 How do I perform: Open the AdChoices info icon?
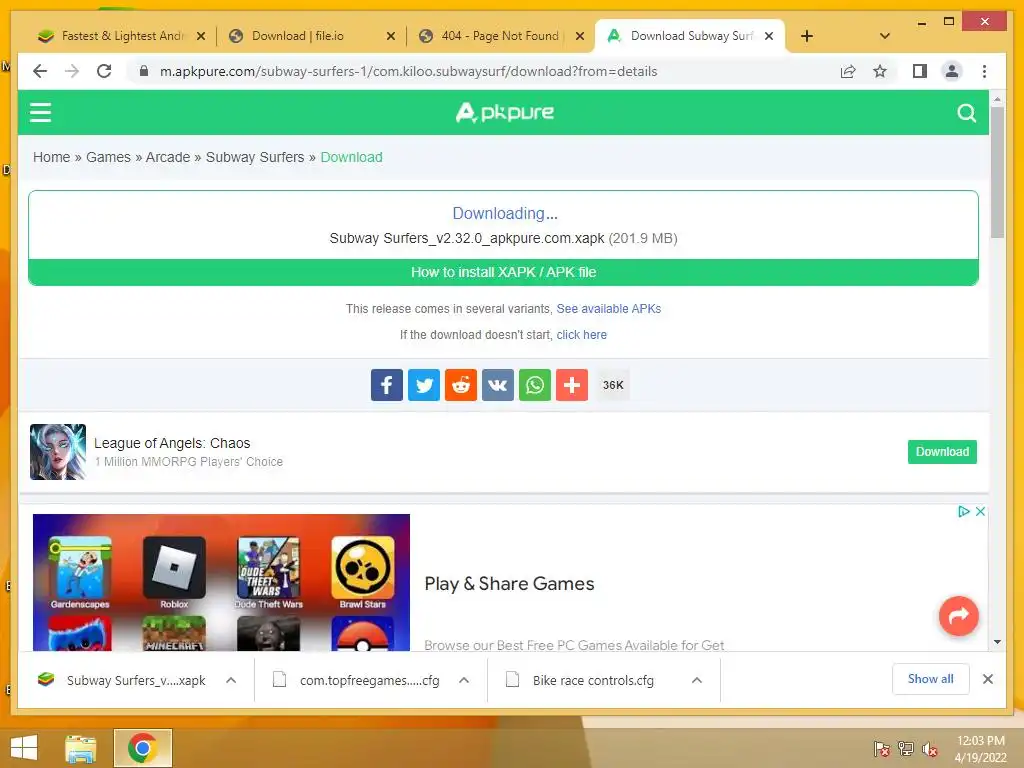(963, 511)
